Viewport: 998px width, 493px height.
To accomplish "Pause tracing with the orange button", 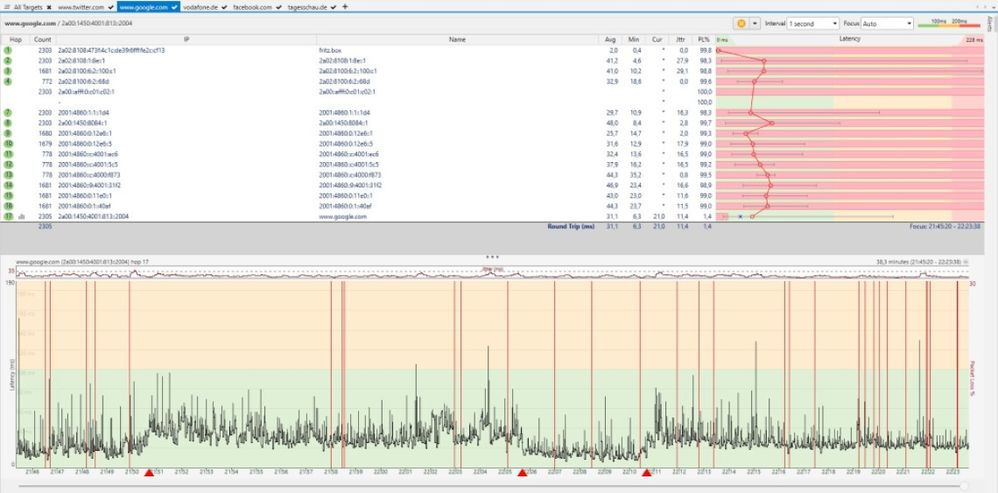I will point(741,24).
